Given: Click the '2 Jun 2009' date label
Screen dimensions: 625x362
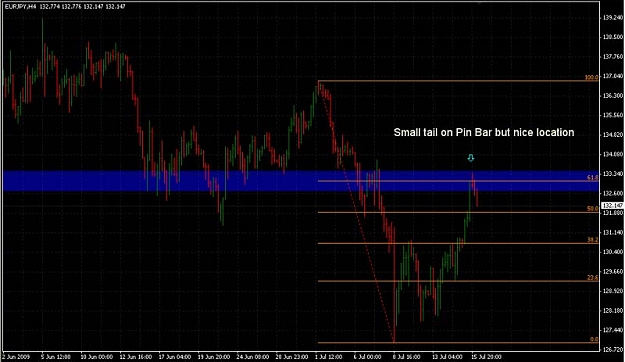Looking at the screenshot, I should pos(15,357).
